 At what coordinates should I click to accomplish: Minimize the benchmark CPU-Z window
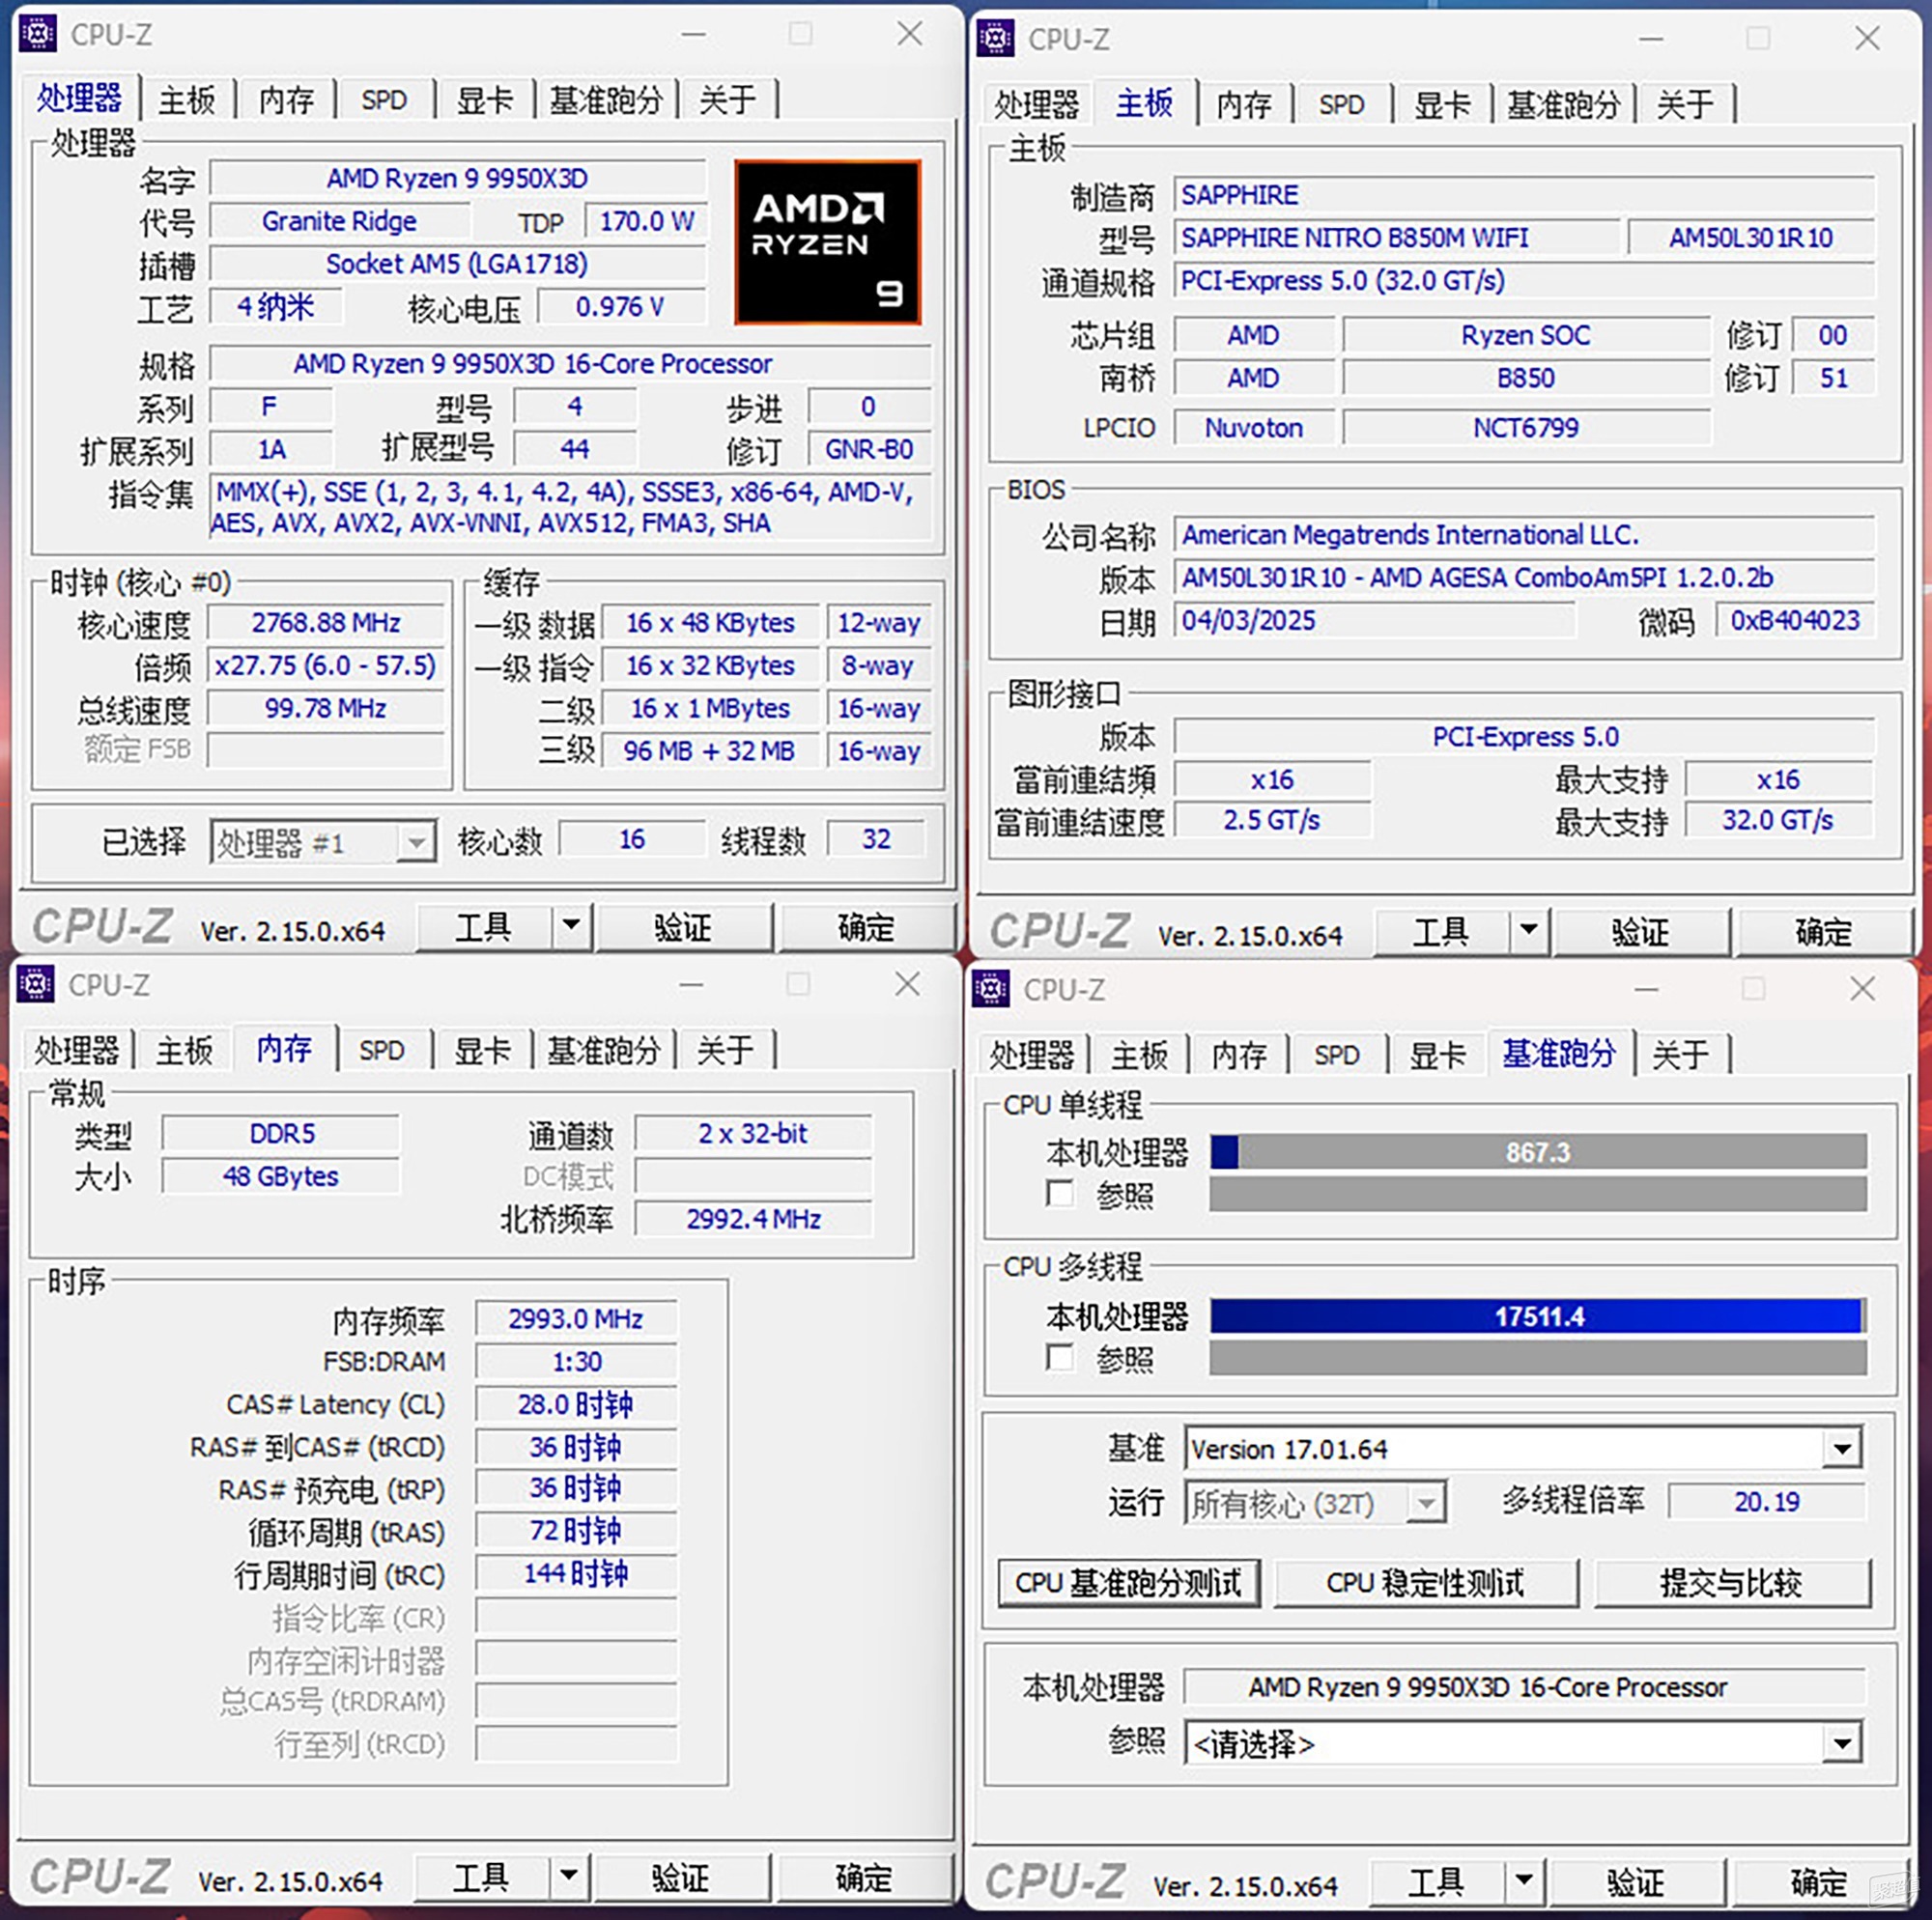tap(1647, 989)
